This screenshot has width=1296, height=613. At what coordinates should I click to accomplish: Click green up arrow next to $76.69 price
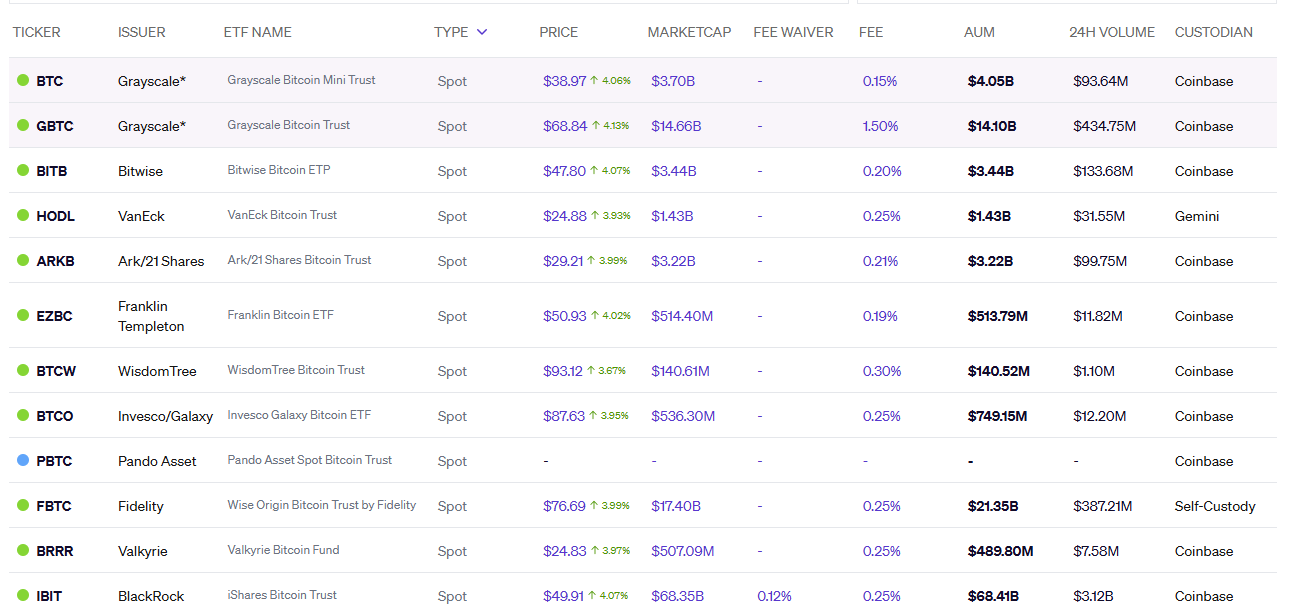[x=594, y=506]
